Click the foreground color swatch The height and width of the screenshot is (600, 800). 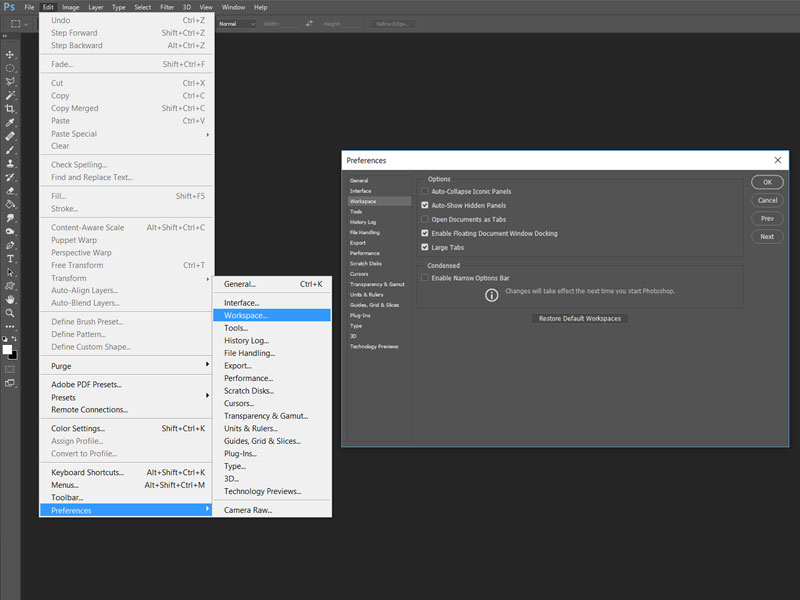pos(7,349)
